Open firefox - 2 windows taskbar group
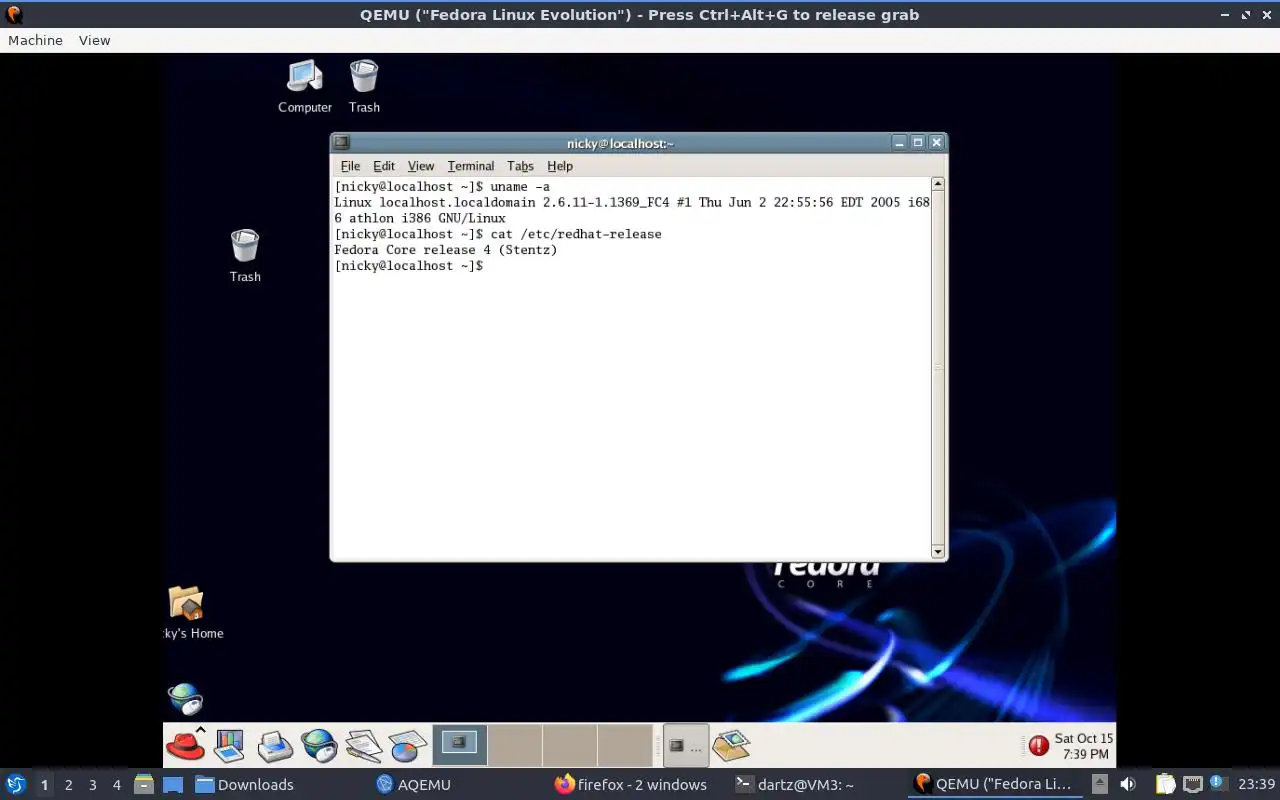This screenshot has width=1280, height=800. tap(631, 784)
